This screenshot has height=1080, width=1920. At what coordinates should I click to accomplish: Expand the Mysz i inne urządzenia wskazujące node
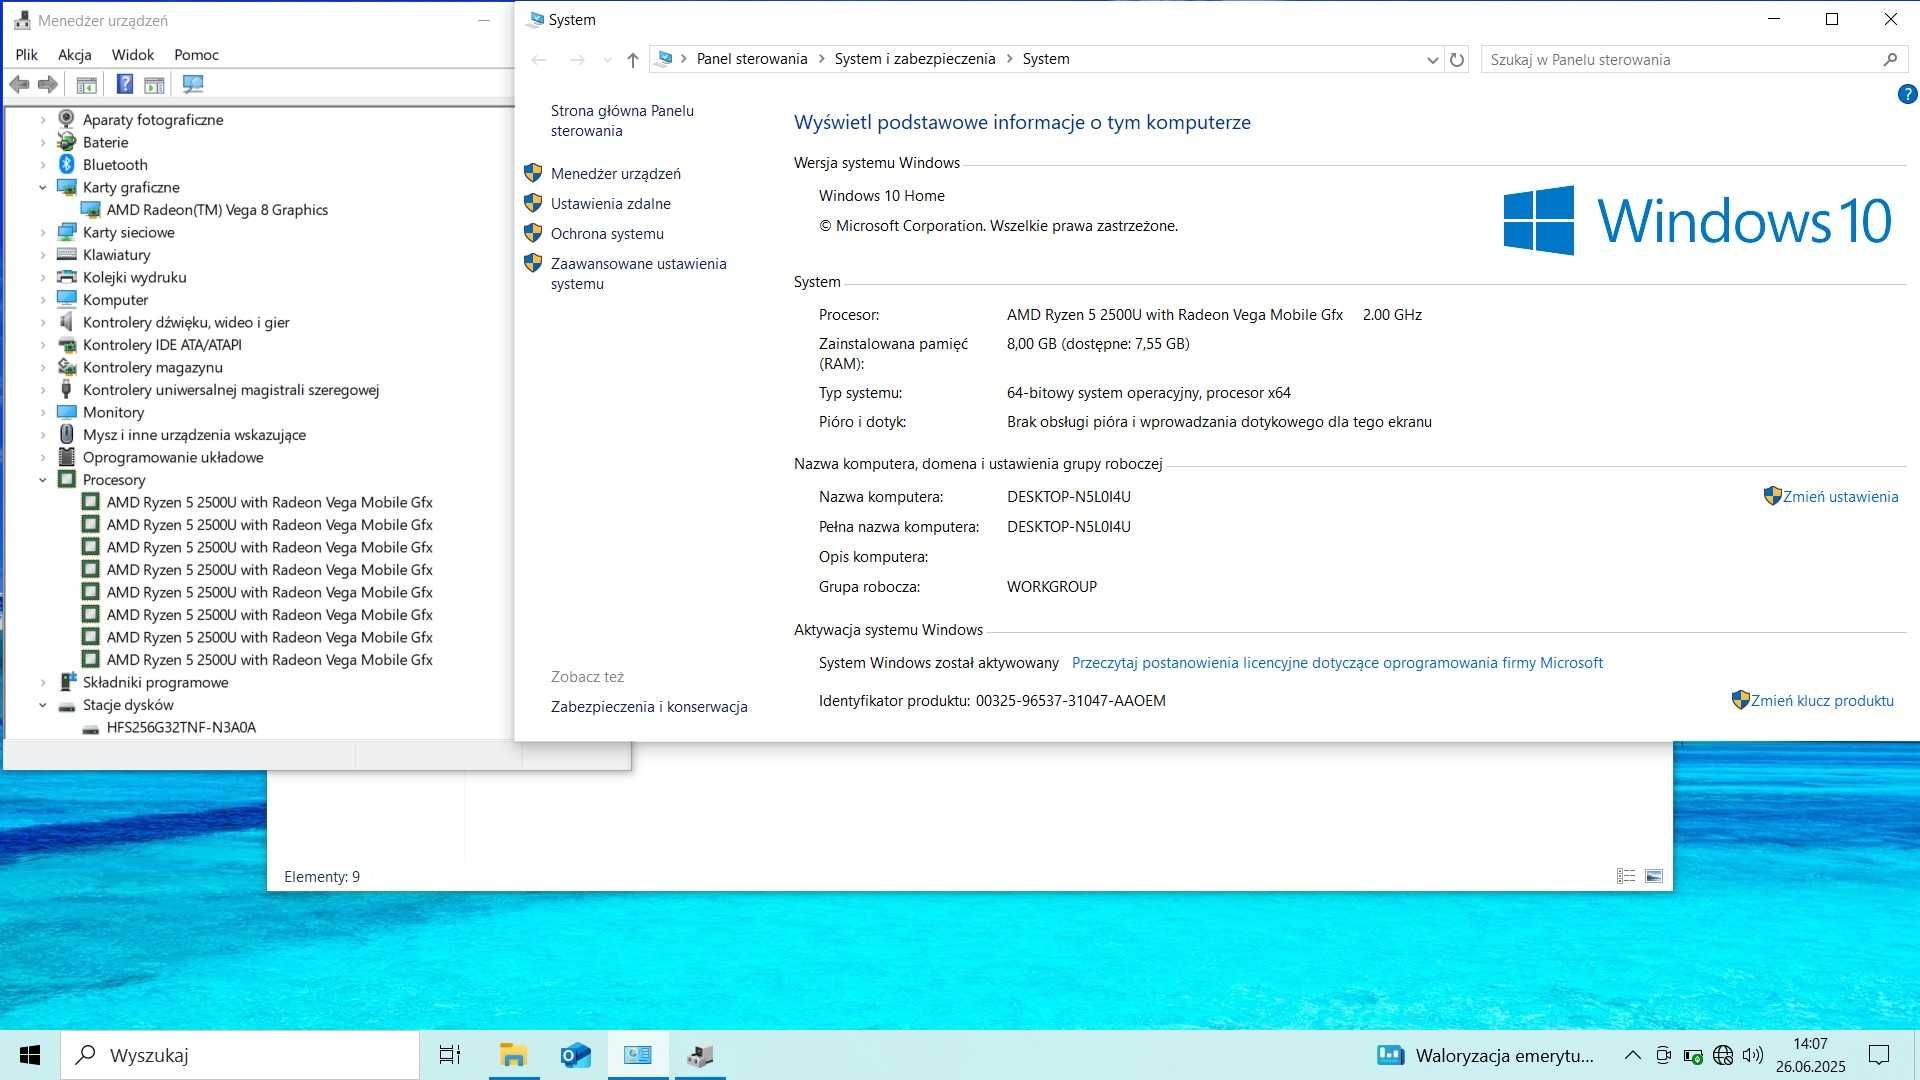coord(43,435)
